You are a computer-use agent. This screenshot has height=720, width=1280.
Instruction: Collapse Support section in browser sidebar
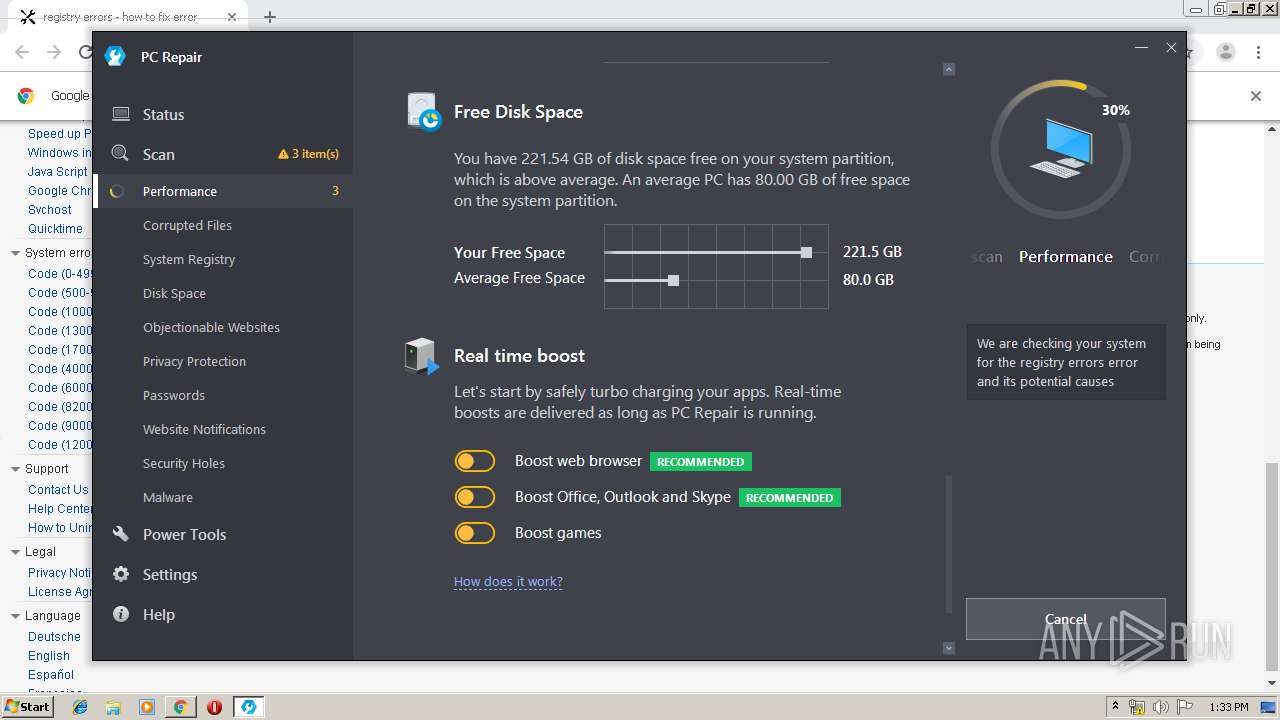[15, 469]
